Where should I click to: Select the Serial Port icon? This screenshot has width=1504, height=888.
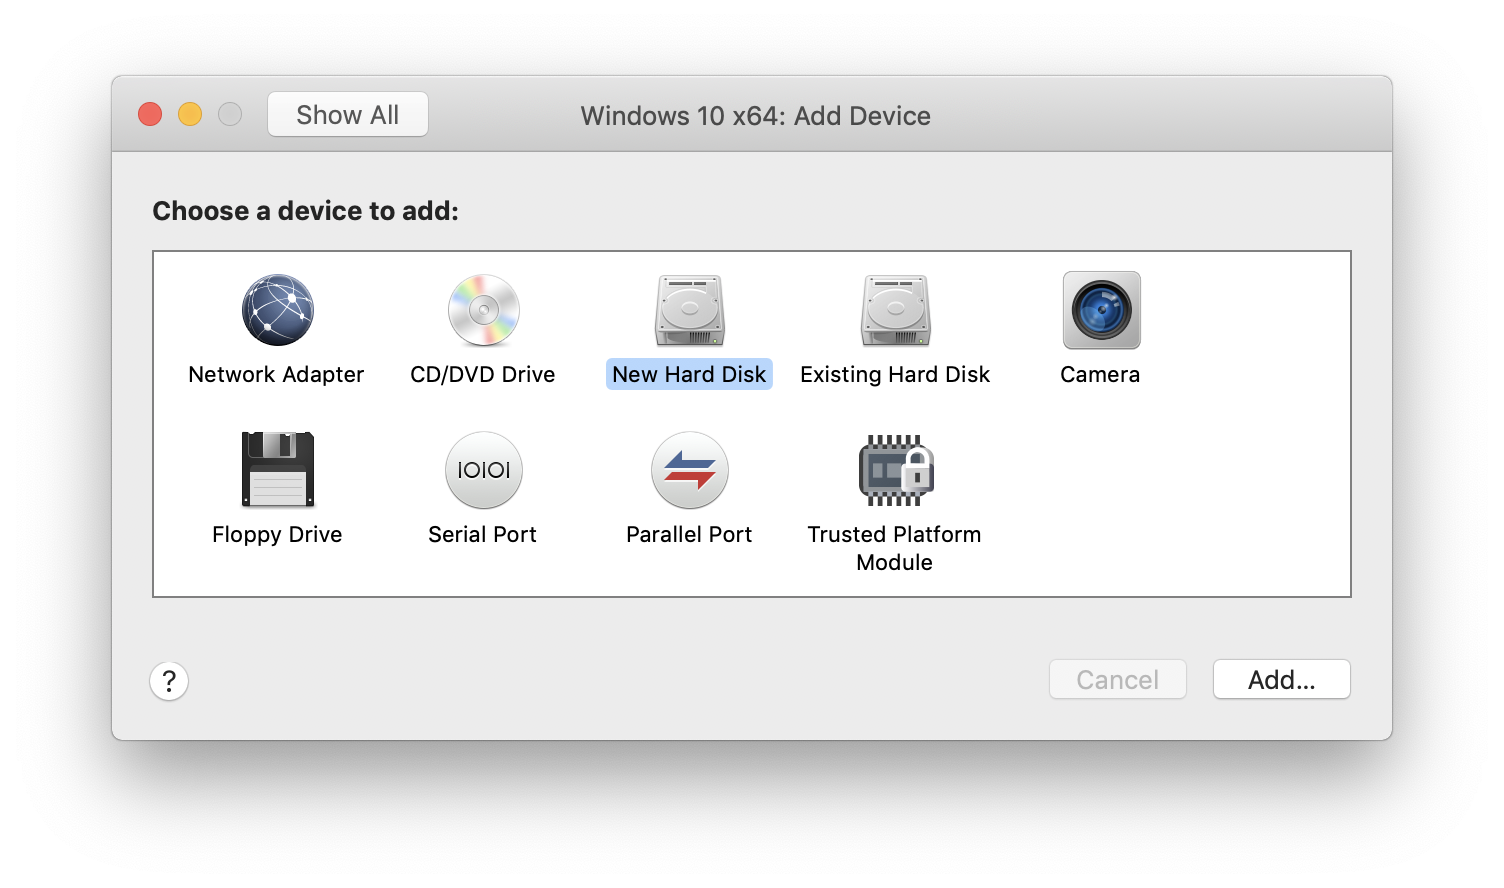(483, 470)
